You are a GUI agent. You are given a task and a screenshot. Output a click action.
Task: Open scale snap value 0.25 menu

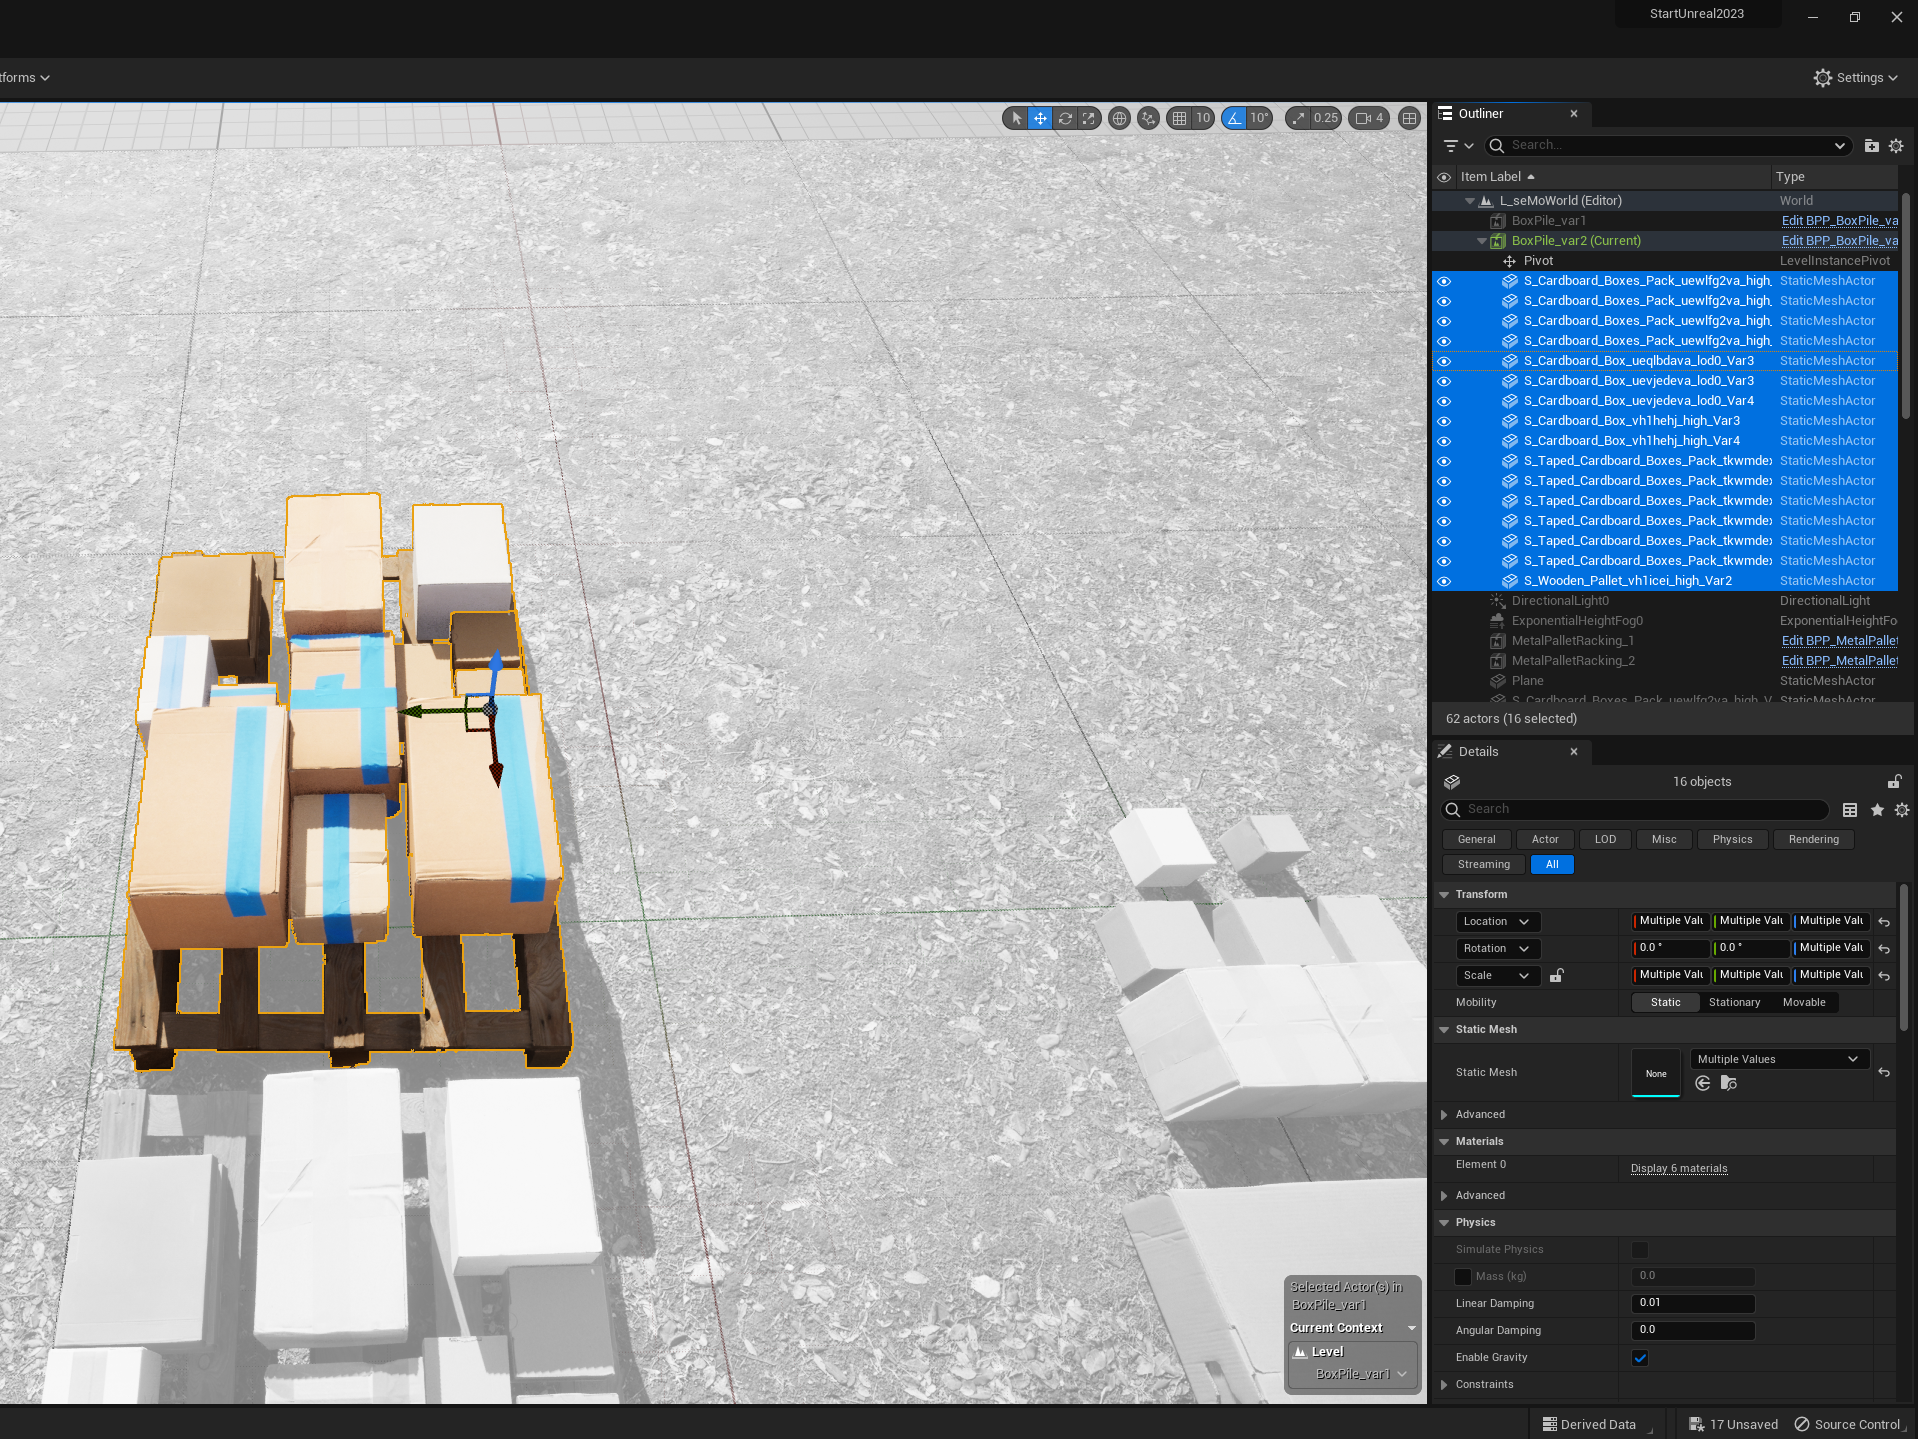pyautogui.click(x=1326, y=118)
